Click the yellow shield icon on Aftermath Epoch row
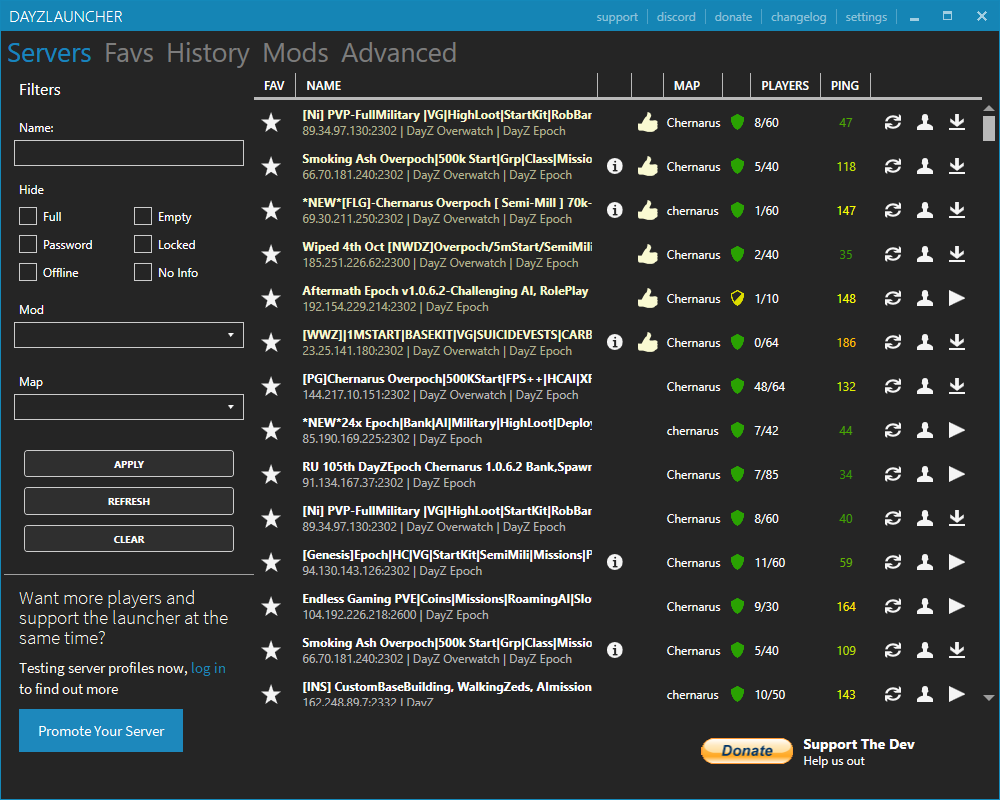This screenshot has height=800, width=1000. coord(737,298)
